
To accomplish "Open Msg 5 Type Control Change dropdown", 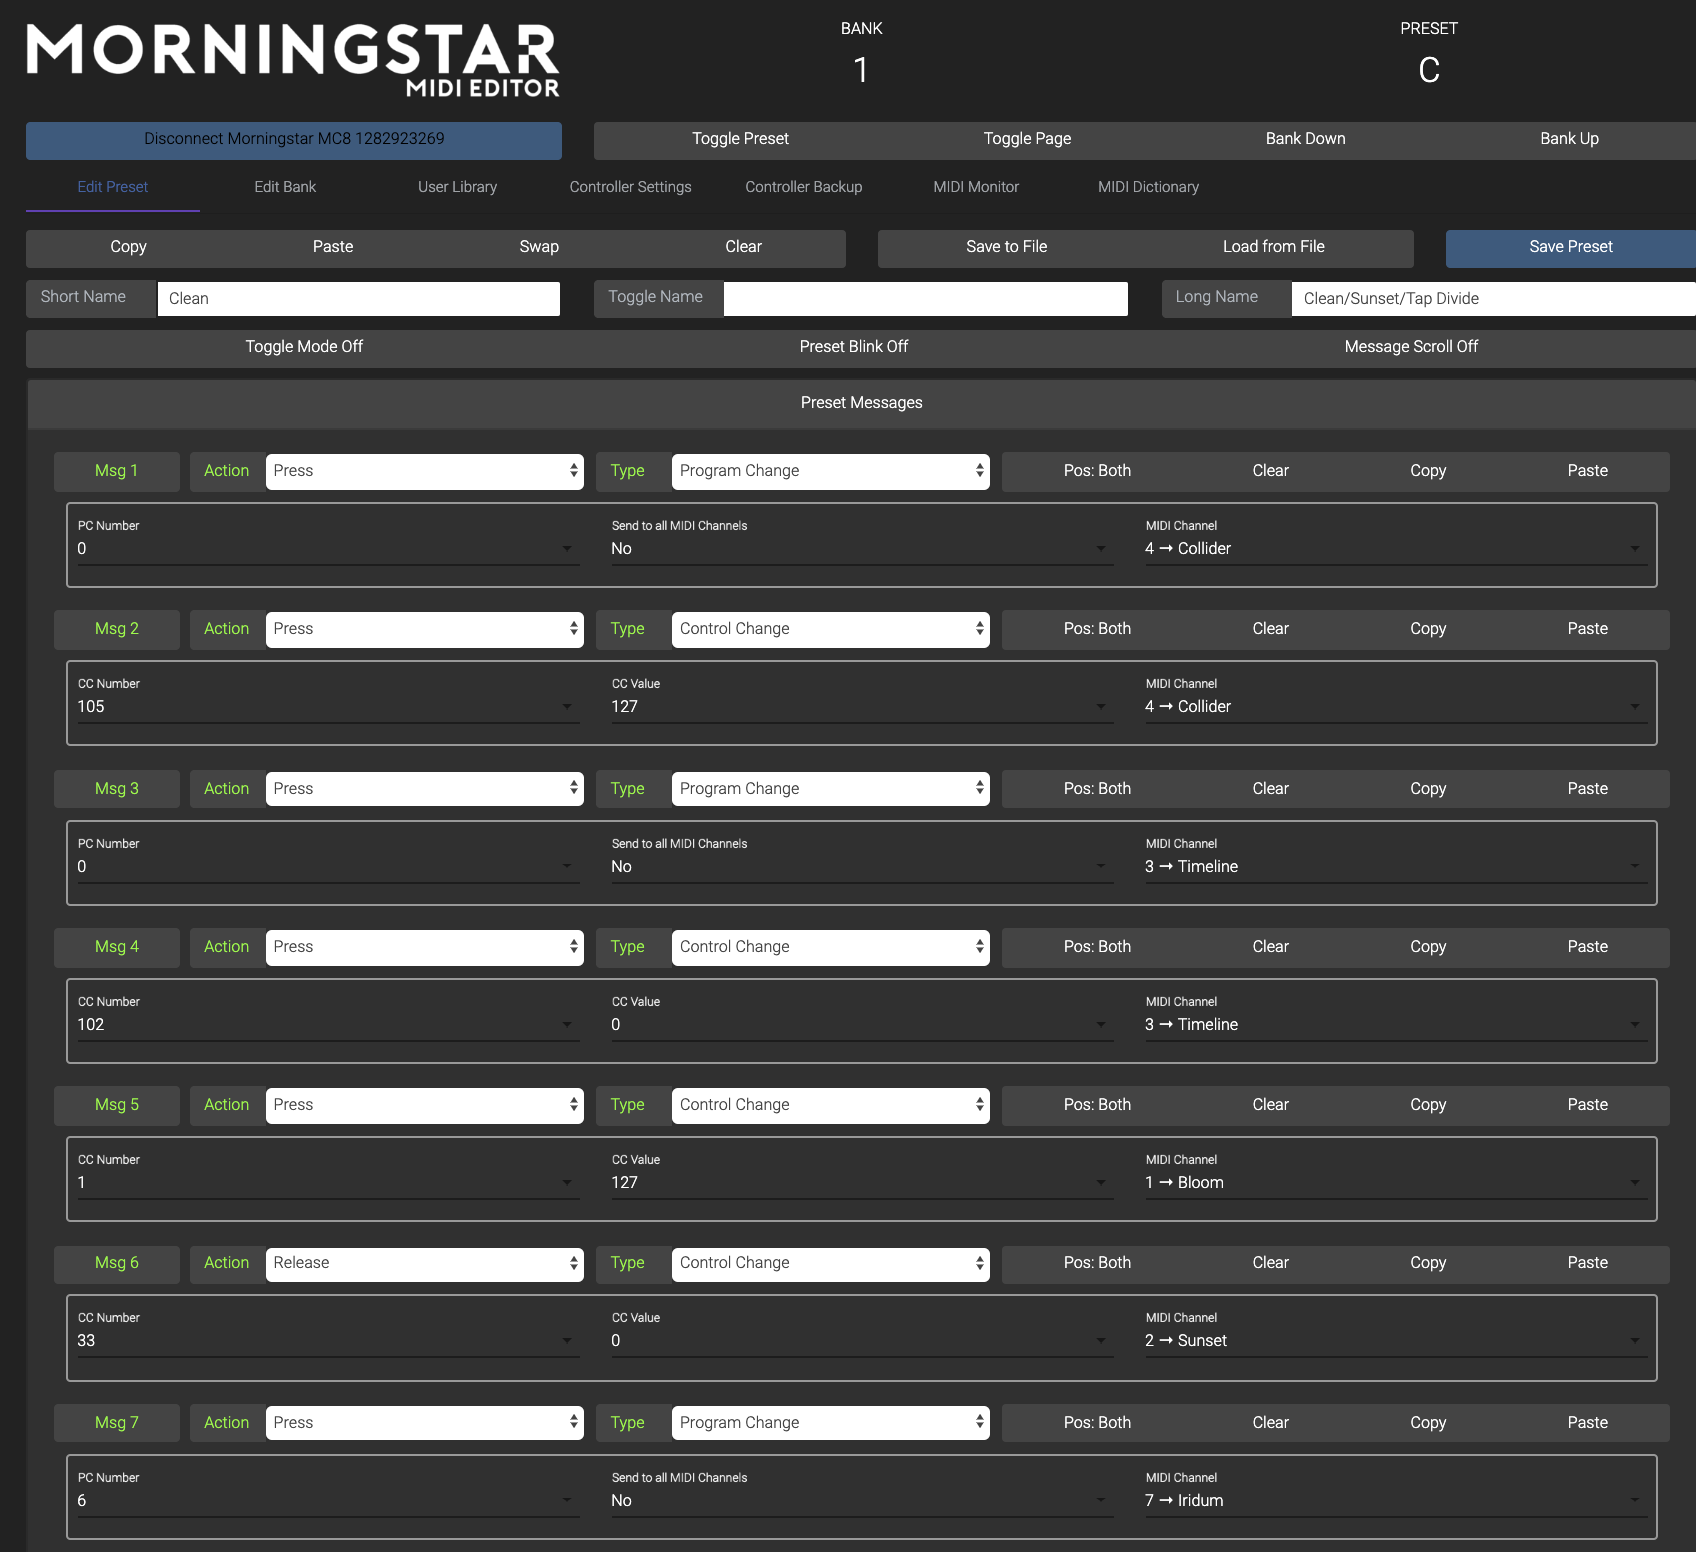I will [831, 1105].
